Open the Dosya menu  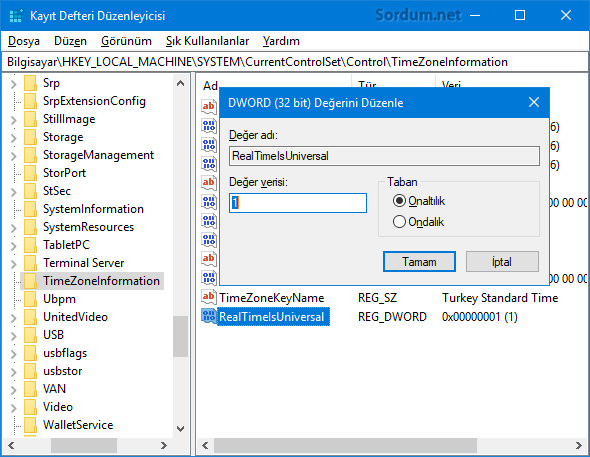(x=24, y=41)
